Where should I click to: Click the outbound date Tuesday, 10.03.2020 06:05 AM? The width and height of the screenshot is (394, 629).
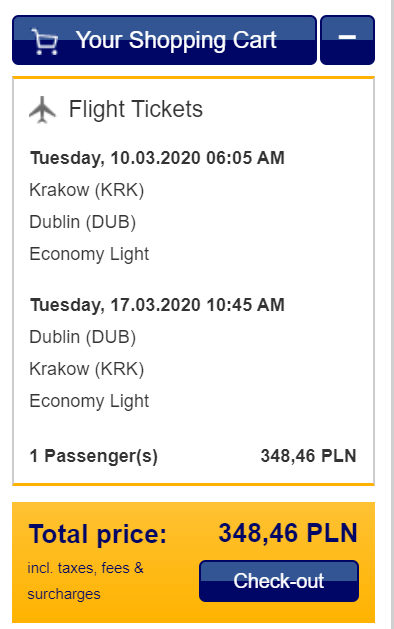(x=157, y=158)
